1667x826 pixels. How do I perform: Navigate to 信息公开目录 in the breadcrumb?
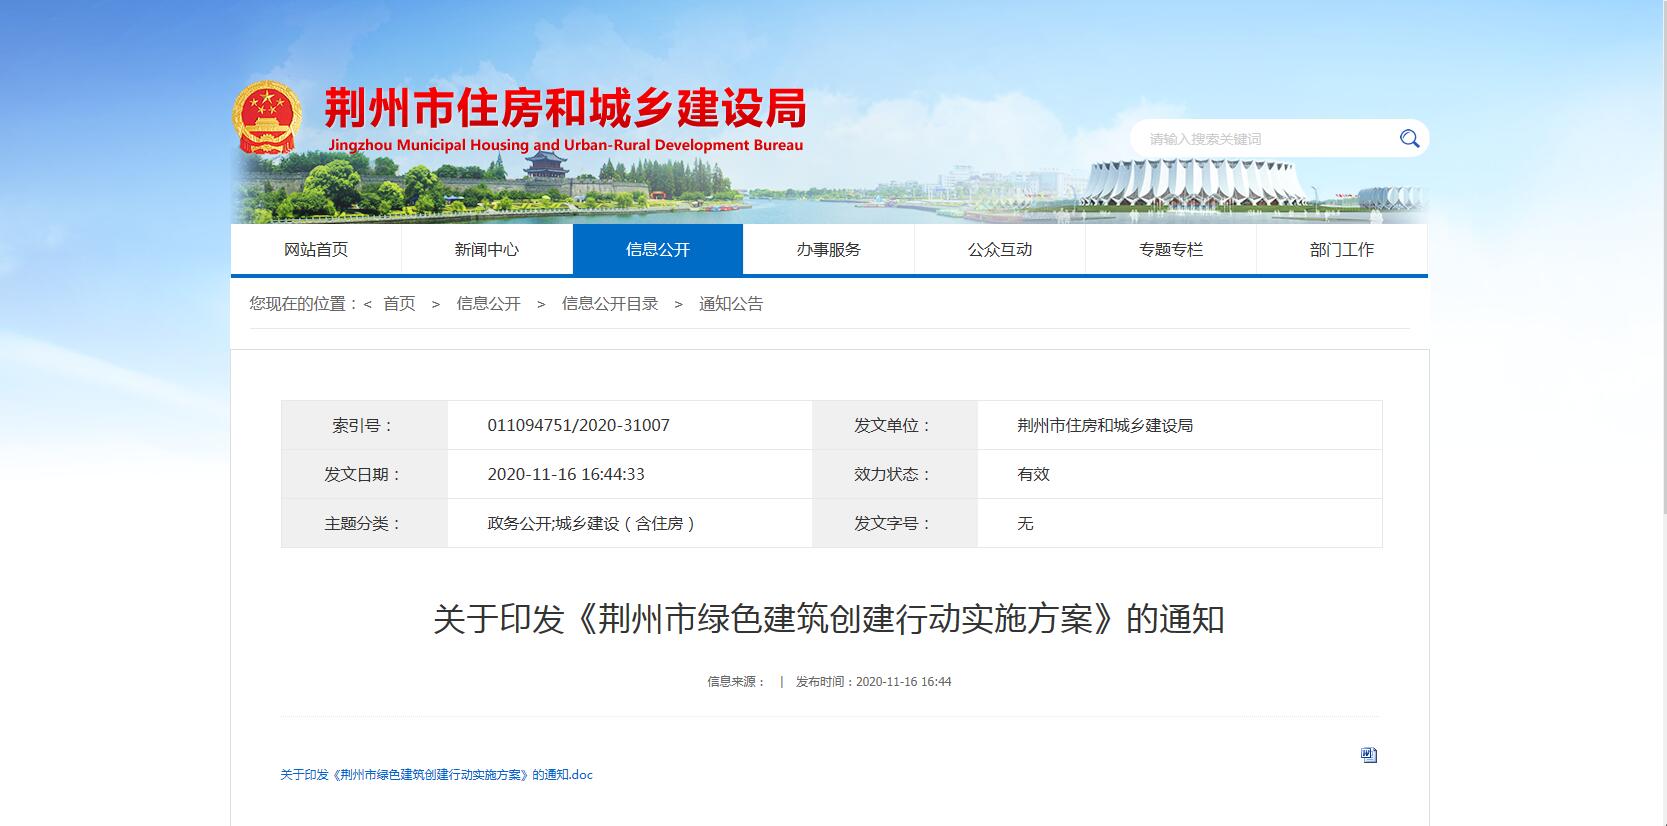(610, 304)
